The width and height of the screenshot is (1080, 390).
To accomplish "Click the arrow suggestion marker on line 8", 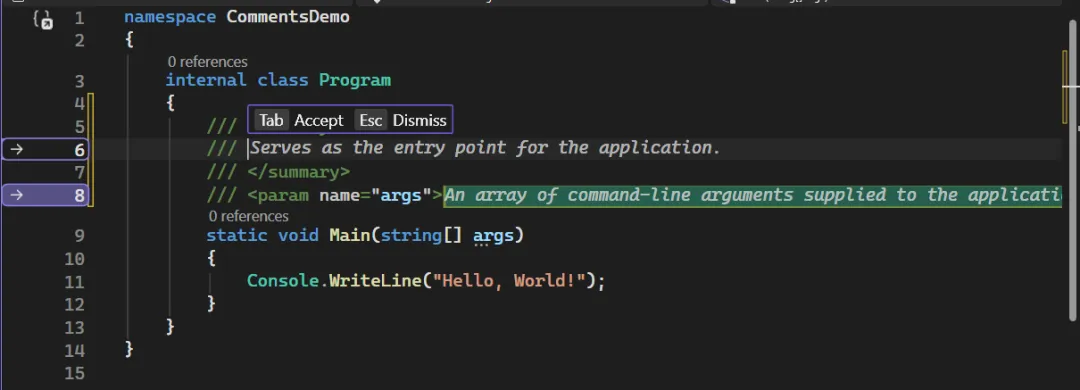I will 17,195.
